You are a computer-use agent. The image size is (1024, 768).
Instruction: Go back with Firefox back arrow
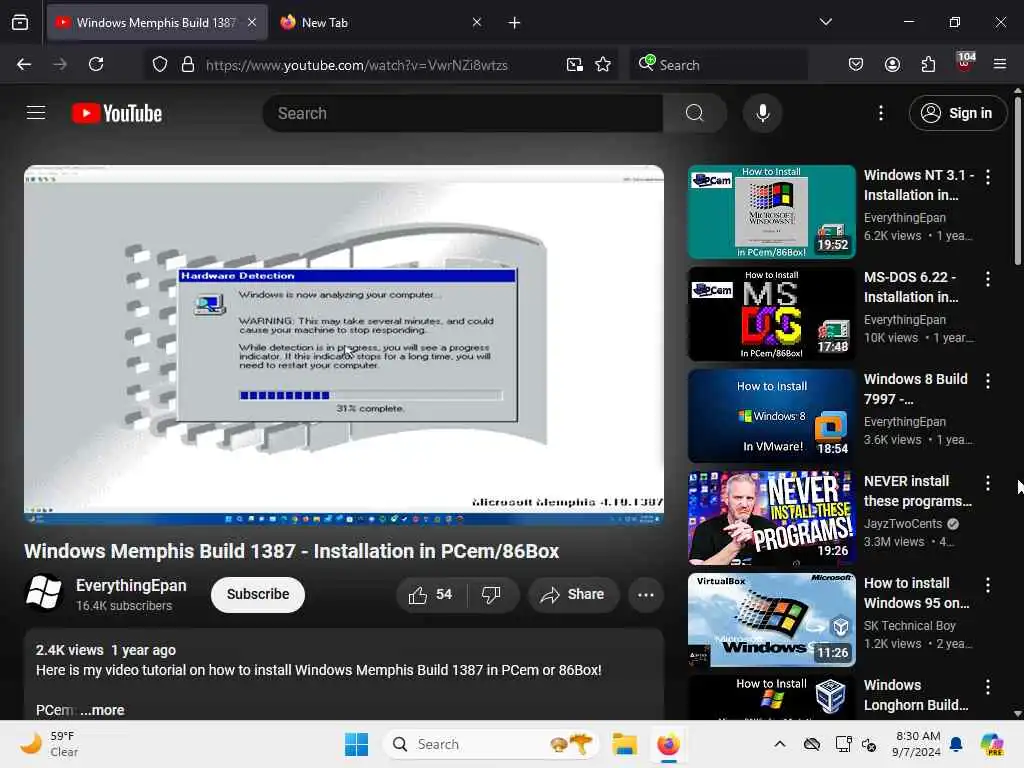point(24,64)
